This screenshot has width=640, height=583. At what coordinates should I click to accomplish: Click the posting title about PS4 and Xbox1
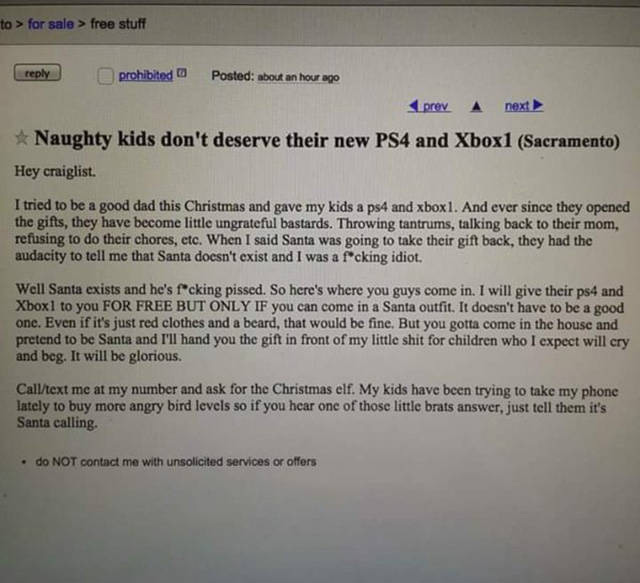pyautogui.click(x=273, y=140)
